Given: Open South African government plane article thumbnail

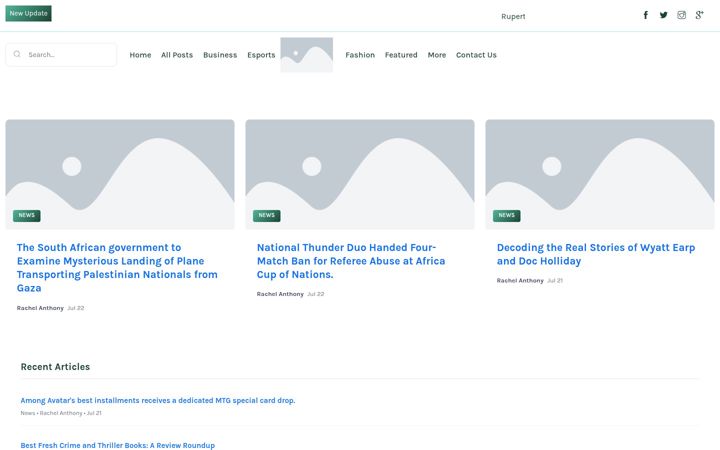Looking at the screenshot, I should pos(120,174).
